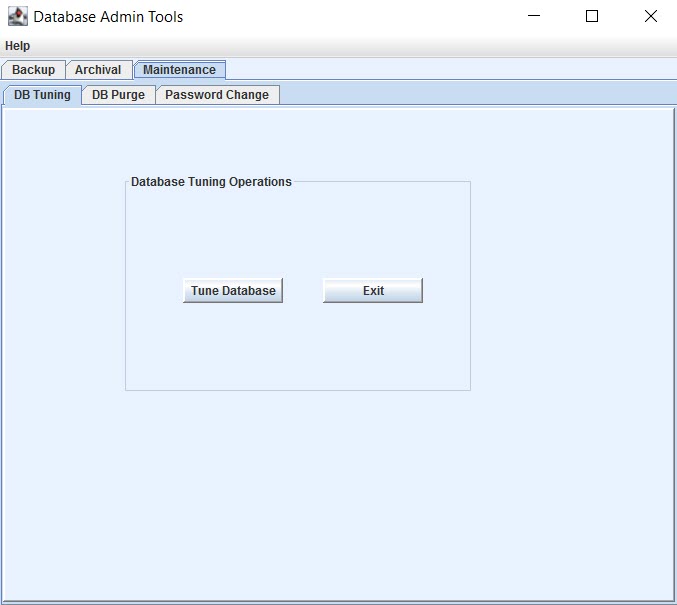The width and height of the screenshot is (677, 605).
Task: Select the Maintenance tab
Action: (x=179, y=70)
